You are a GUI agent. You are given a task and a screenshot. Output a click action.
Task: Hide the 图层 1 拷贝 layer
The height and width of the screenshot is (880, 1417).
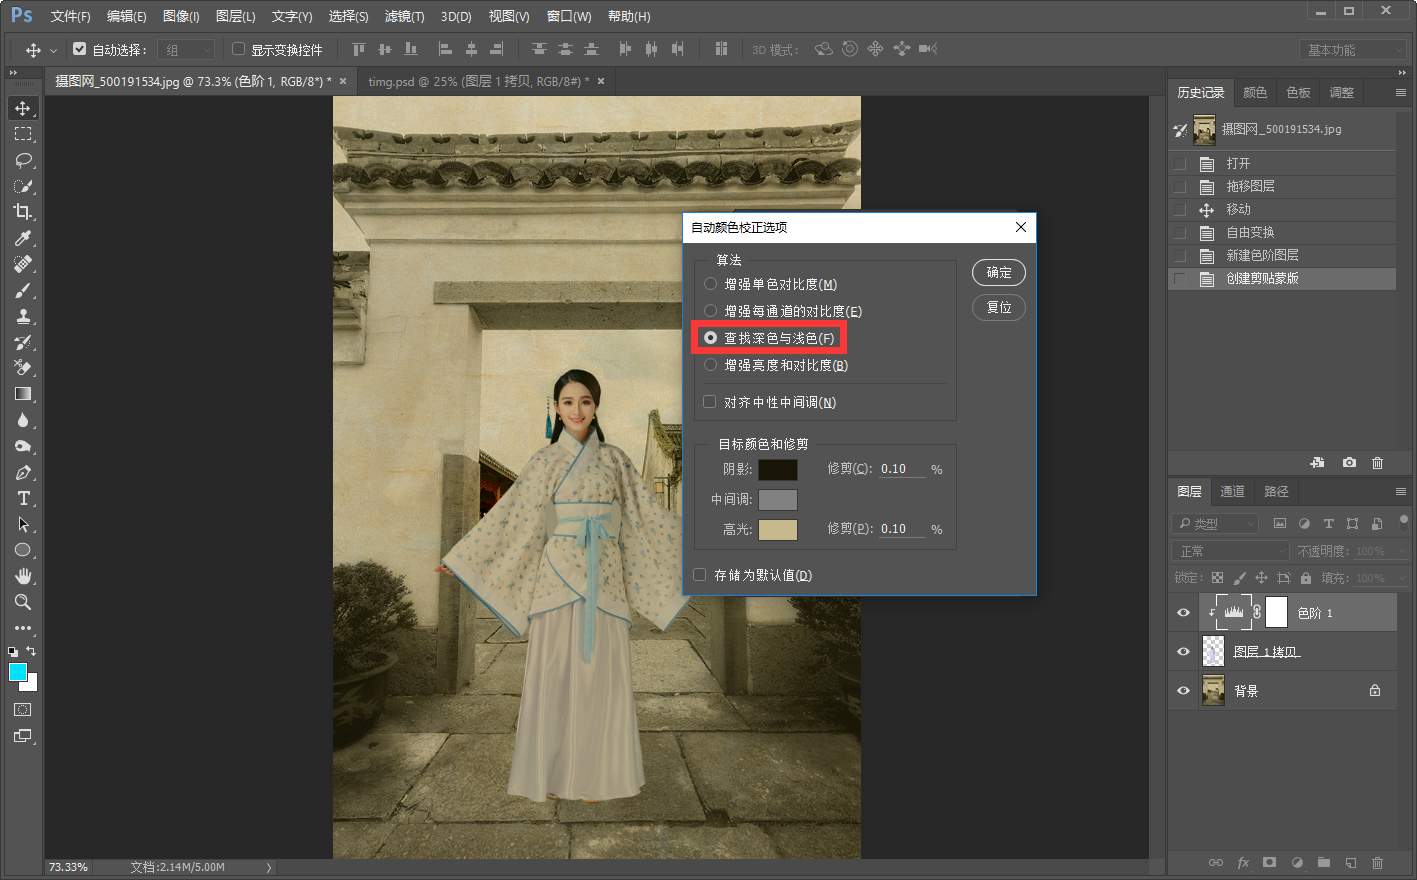(x=1183, y=651)
